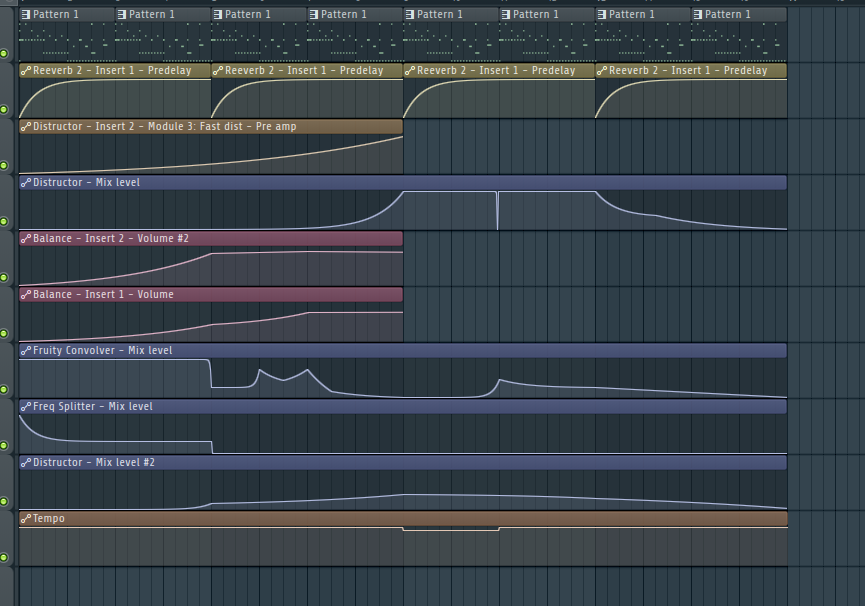
Task: Mute the Tempo automation track
Action: click(x=4, y=557)
